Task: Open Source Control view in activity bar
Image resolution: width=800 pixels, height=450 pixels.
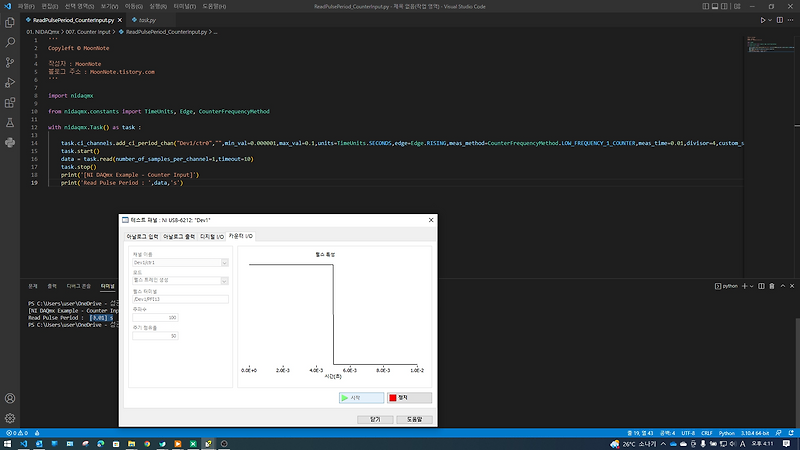Action: [10, 62]
